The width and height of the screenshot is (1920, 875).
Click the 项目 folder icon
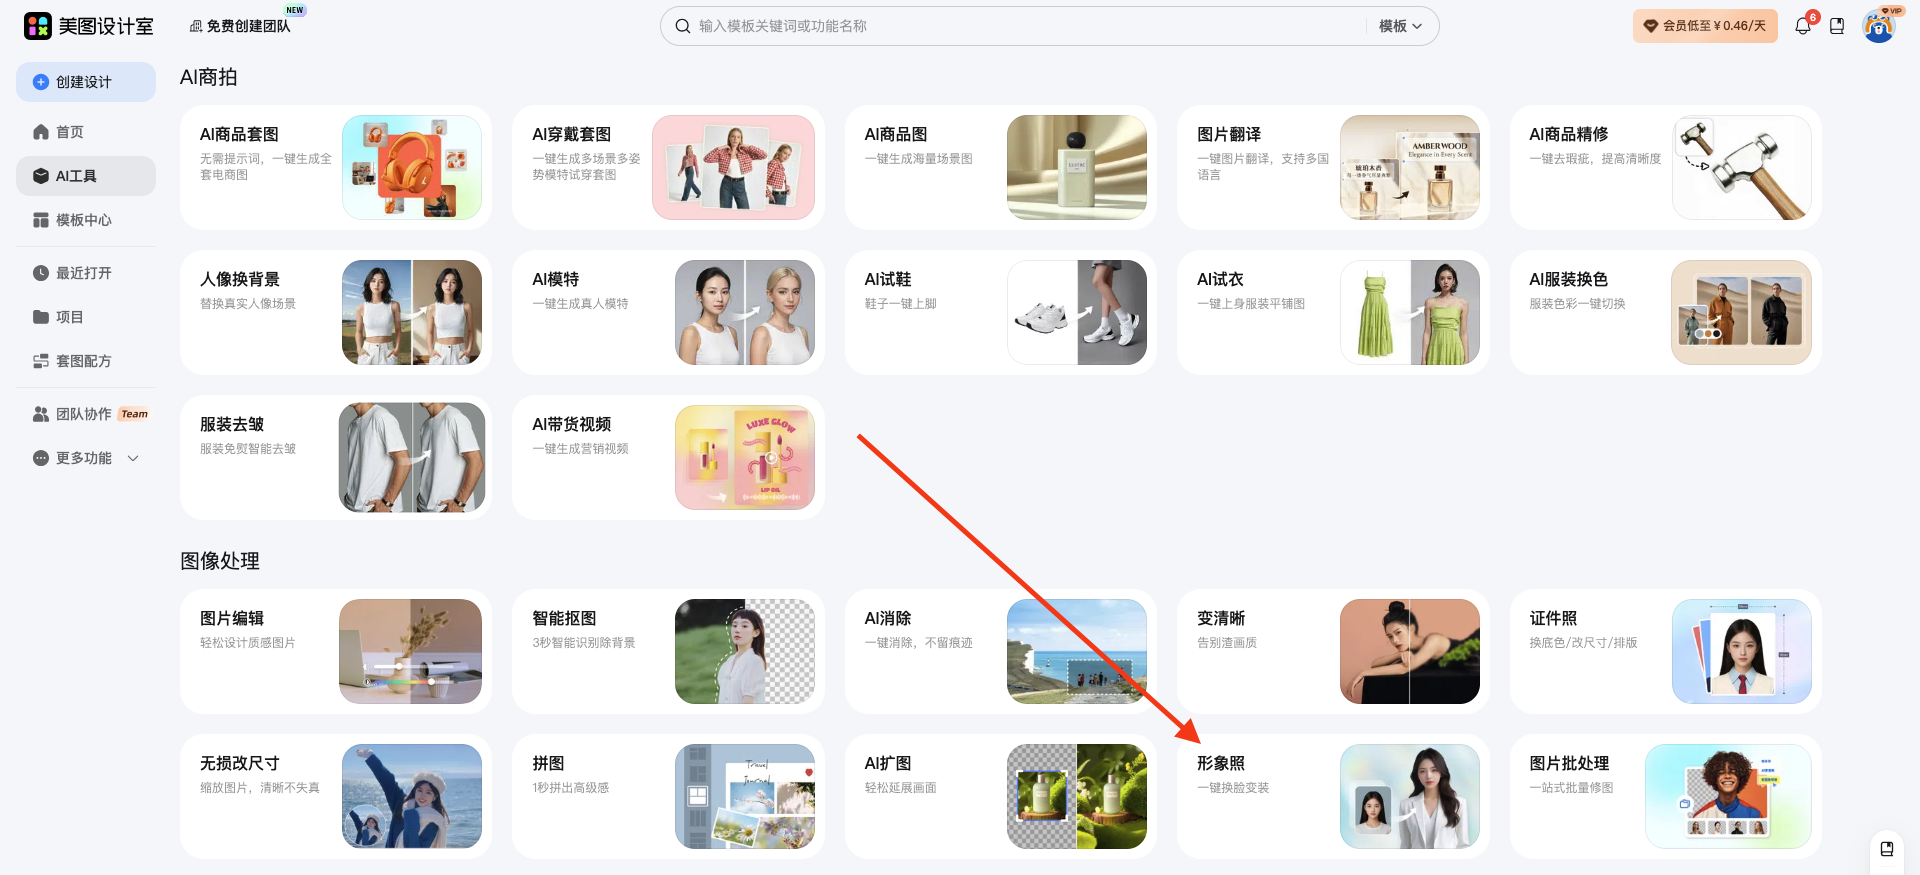coord(41,317)
